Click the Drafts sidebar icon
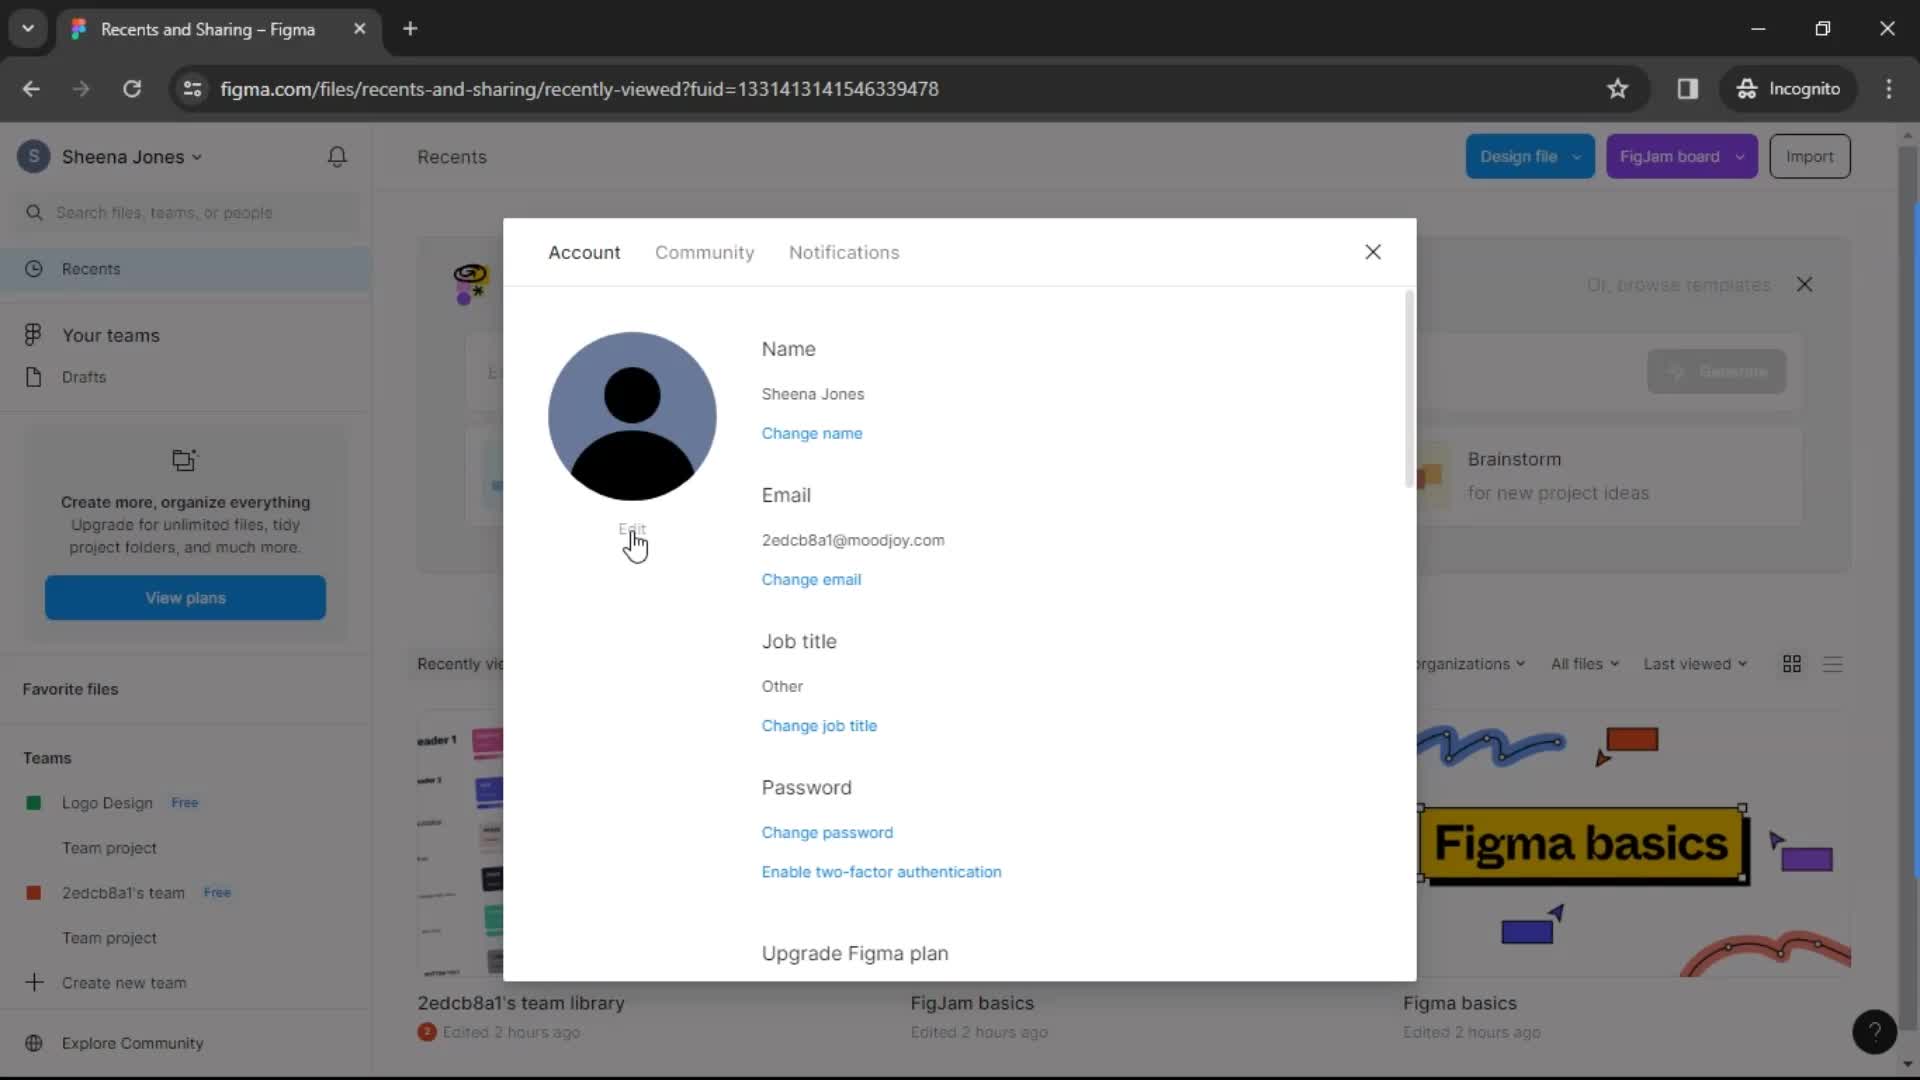This screenshot has height=1080, width=1920. (x=34, y=376)
